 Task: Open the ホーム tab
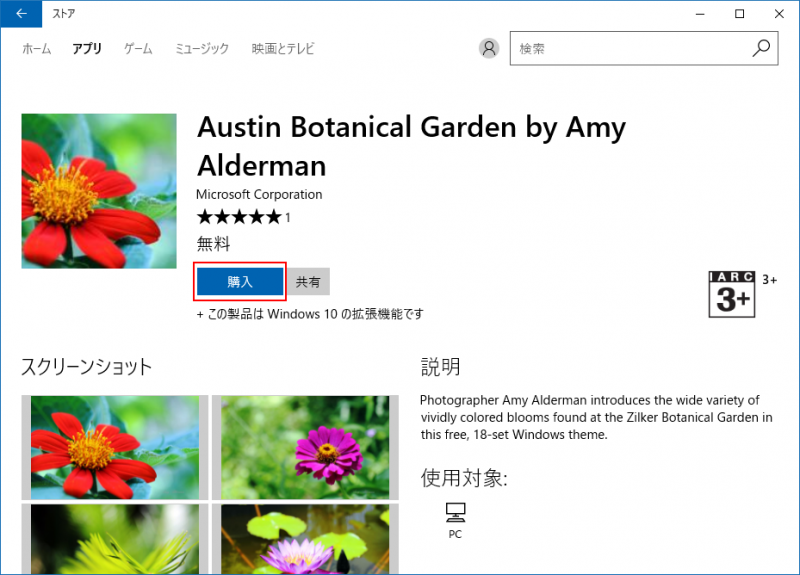(x=36, y=48)
